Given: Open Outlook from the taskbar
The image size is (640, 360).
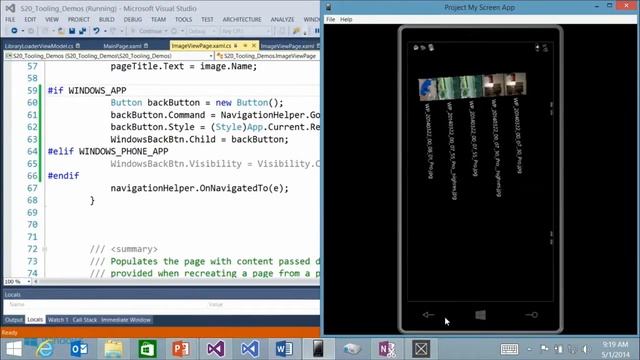Looking at the screenshot, I should (79, 349).
